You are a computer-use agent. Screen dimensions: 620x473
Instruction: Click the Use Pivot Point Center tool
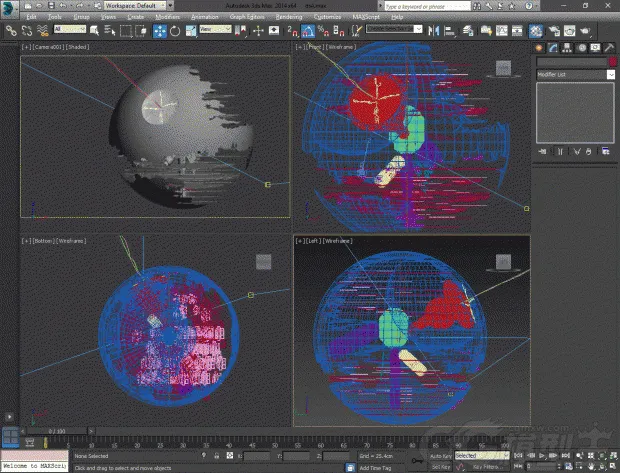coord(240,31)
